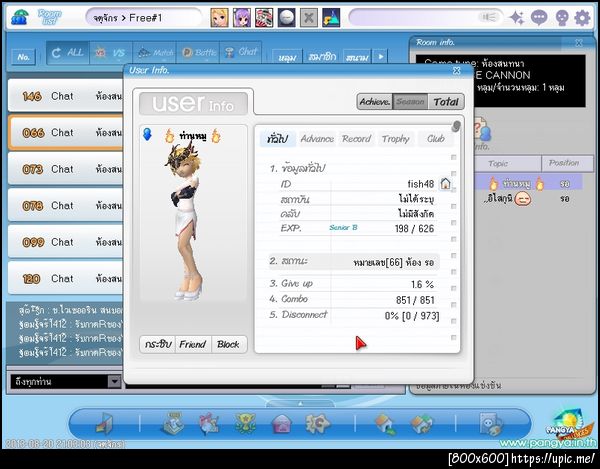The width and height of the screenshot is (600, 469).
Task: Switch to the Season tab
Action: (410, 102)
